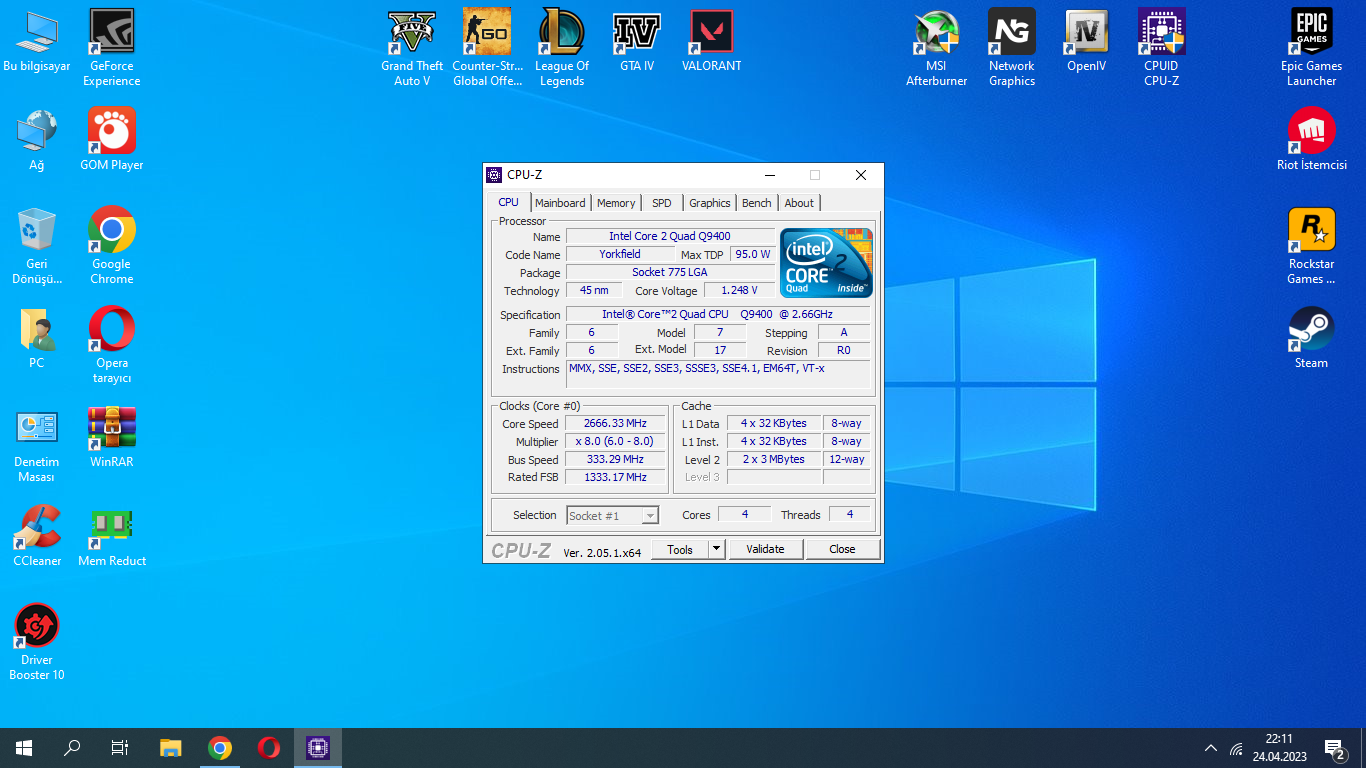This screenshot has height=768, width=1366.
Task: Open Google Chrome from the taskbar
Action: pos(220,748)
